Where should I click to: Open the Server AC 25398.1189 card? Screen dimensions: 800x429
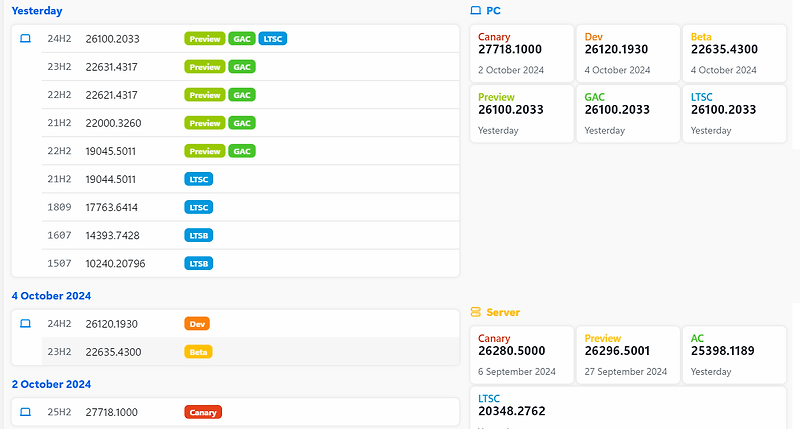[735, 355]
